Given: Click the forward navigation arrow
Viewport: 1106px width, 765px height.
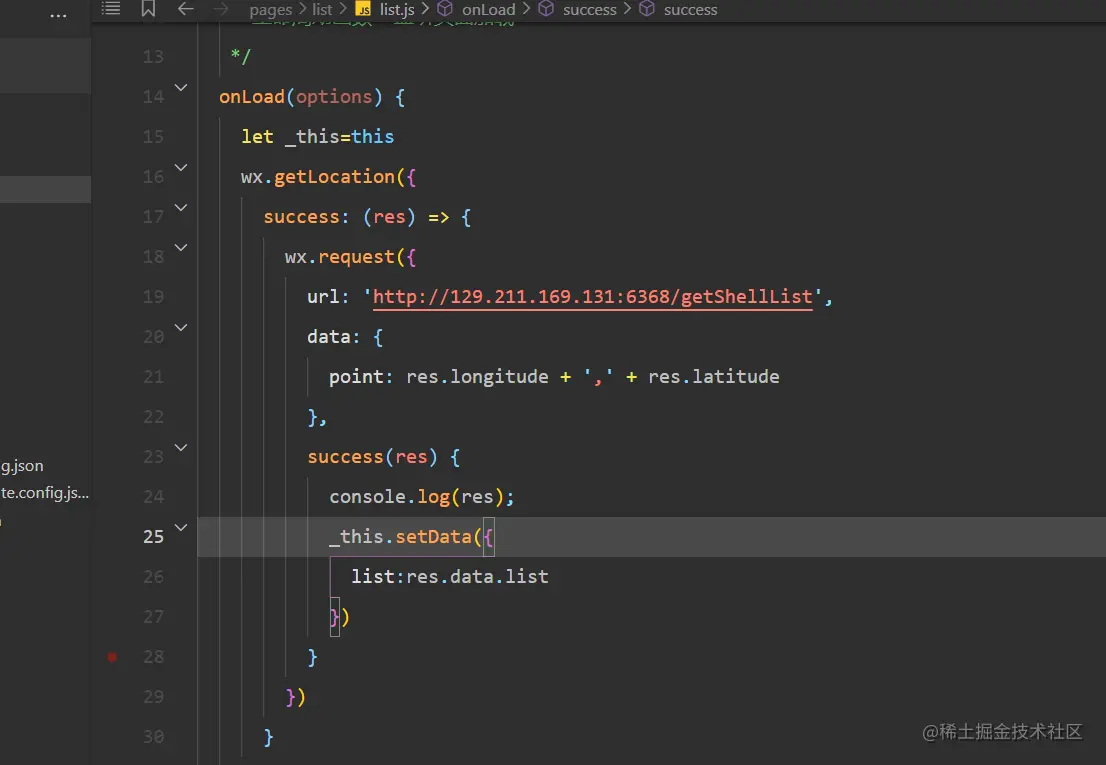Looking at the screenshot, I should 220,10.
